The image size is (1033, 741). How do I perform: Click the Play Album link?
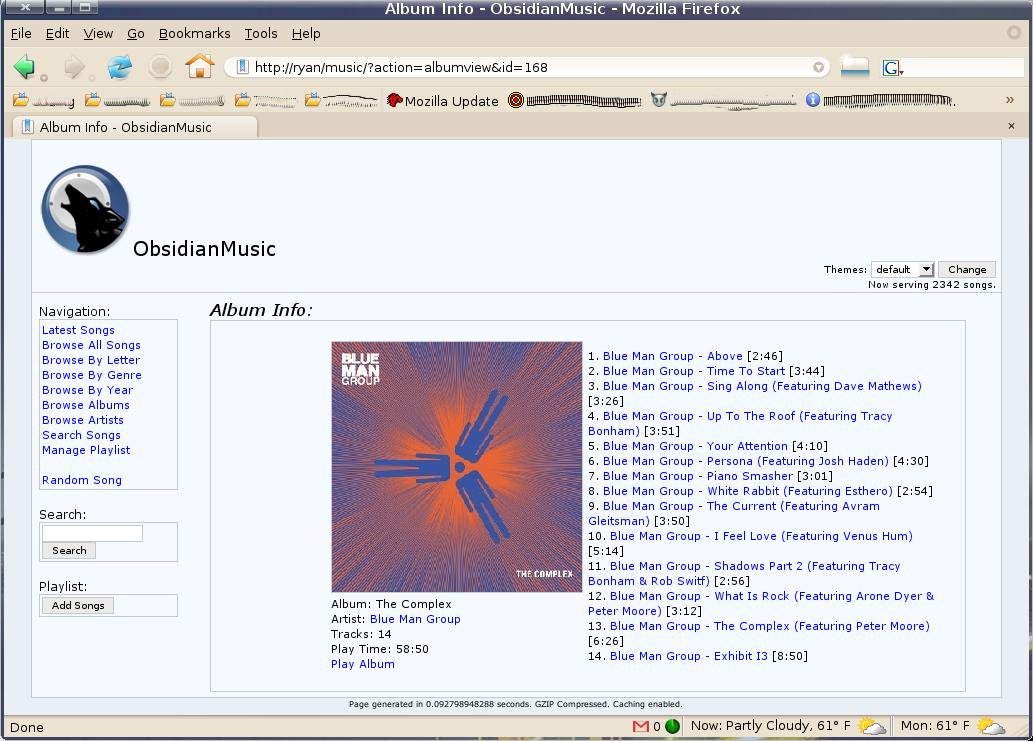click(363, 664)
